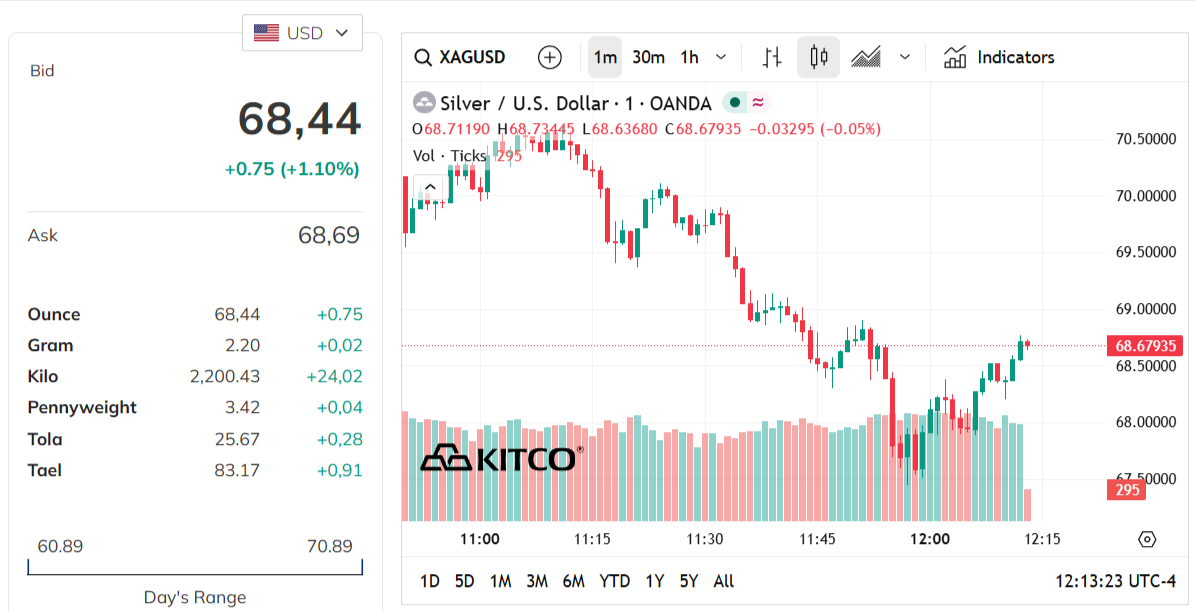
Task: Expand more chart styles dropdown
Action: [905, 57]
